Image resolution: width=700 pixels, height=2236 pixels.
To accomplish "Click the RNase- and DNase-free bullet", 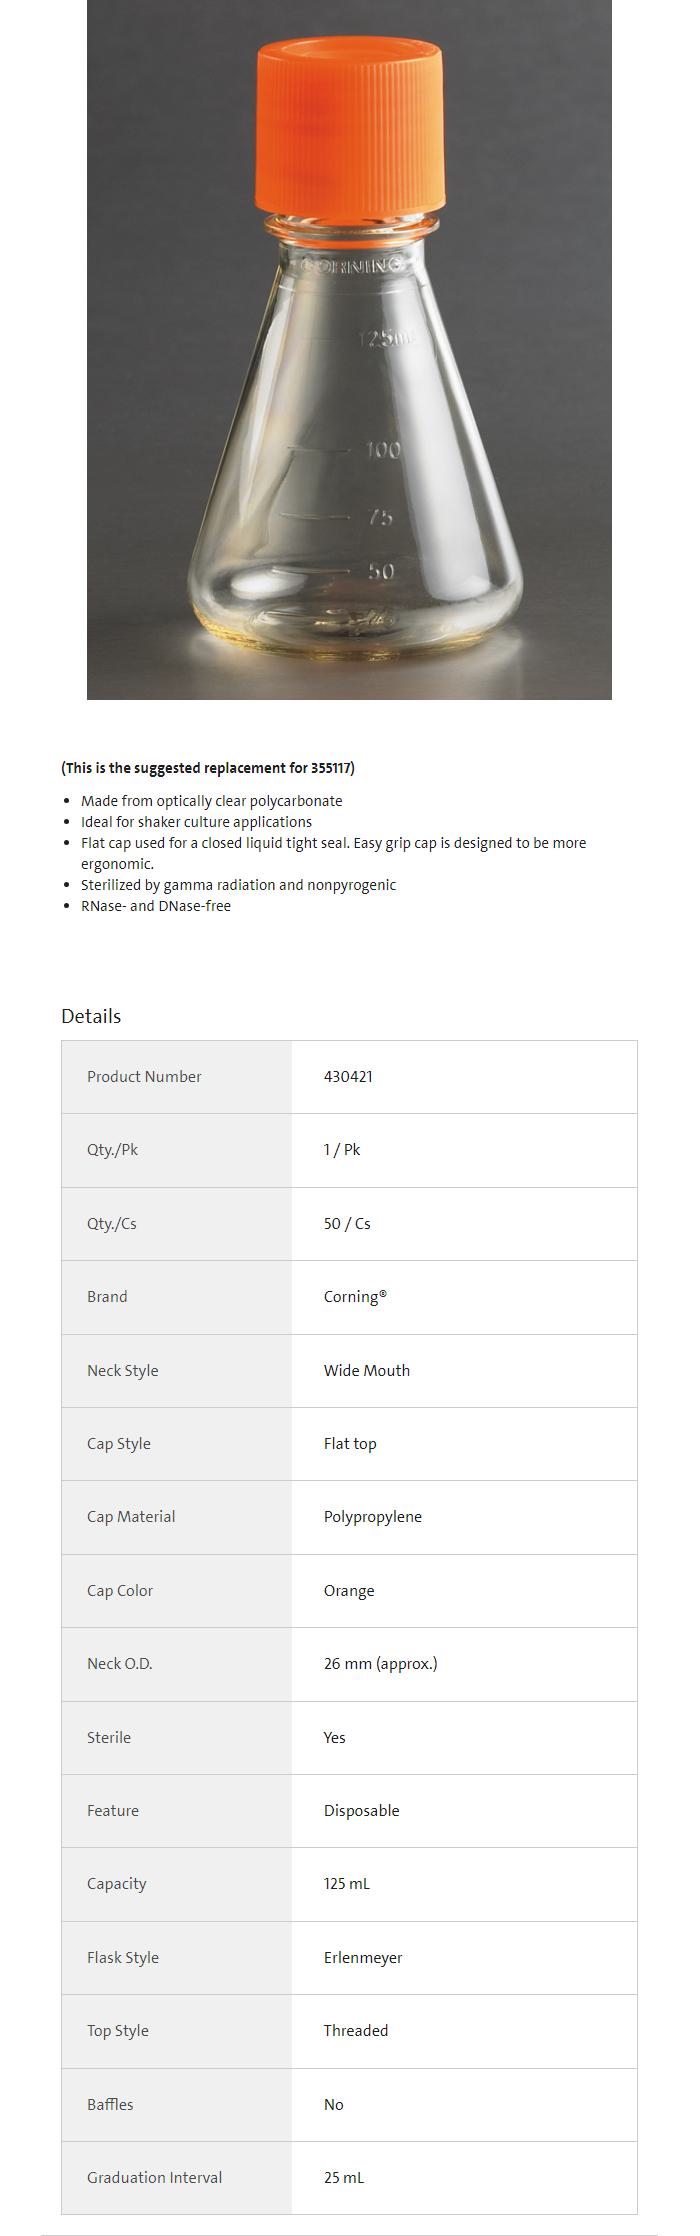I will pos(156,906).
